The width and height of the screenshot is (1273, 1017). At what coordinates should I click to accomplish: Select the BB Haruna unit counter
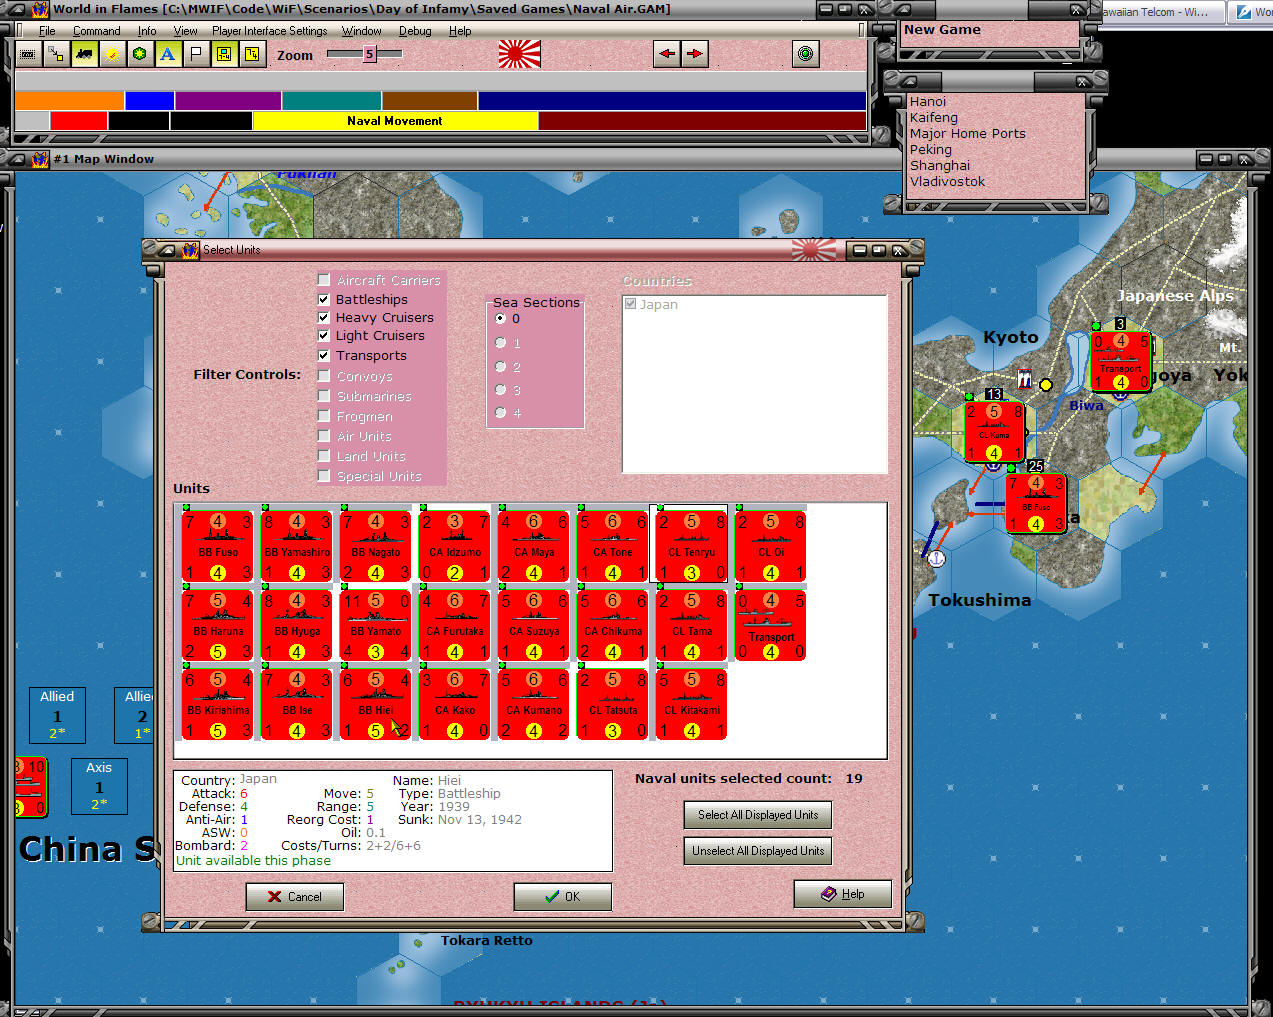[218, 625]
